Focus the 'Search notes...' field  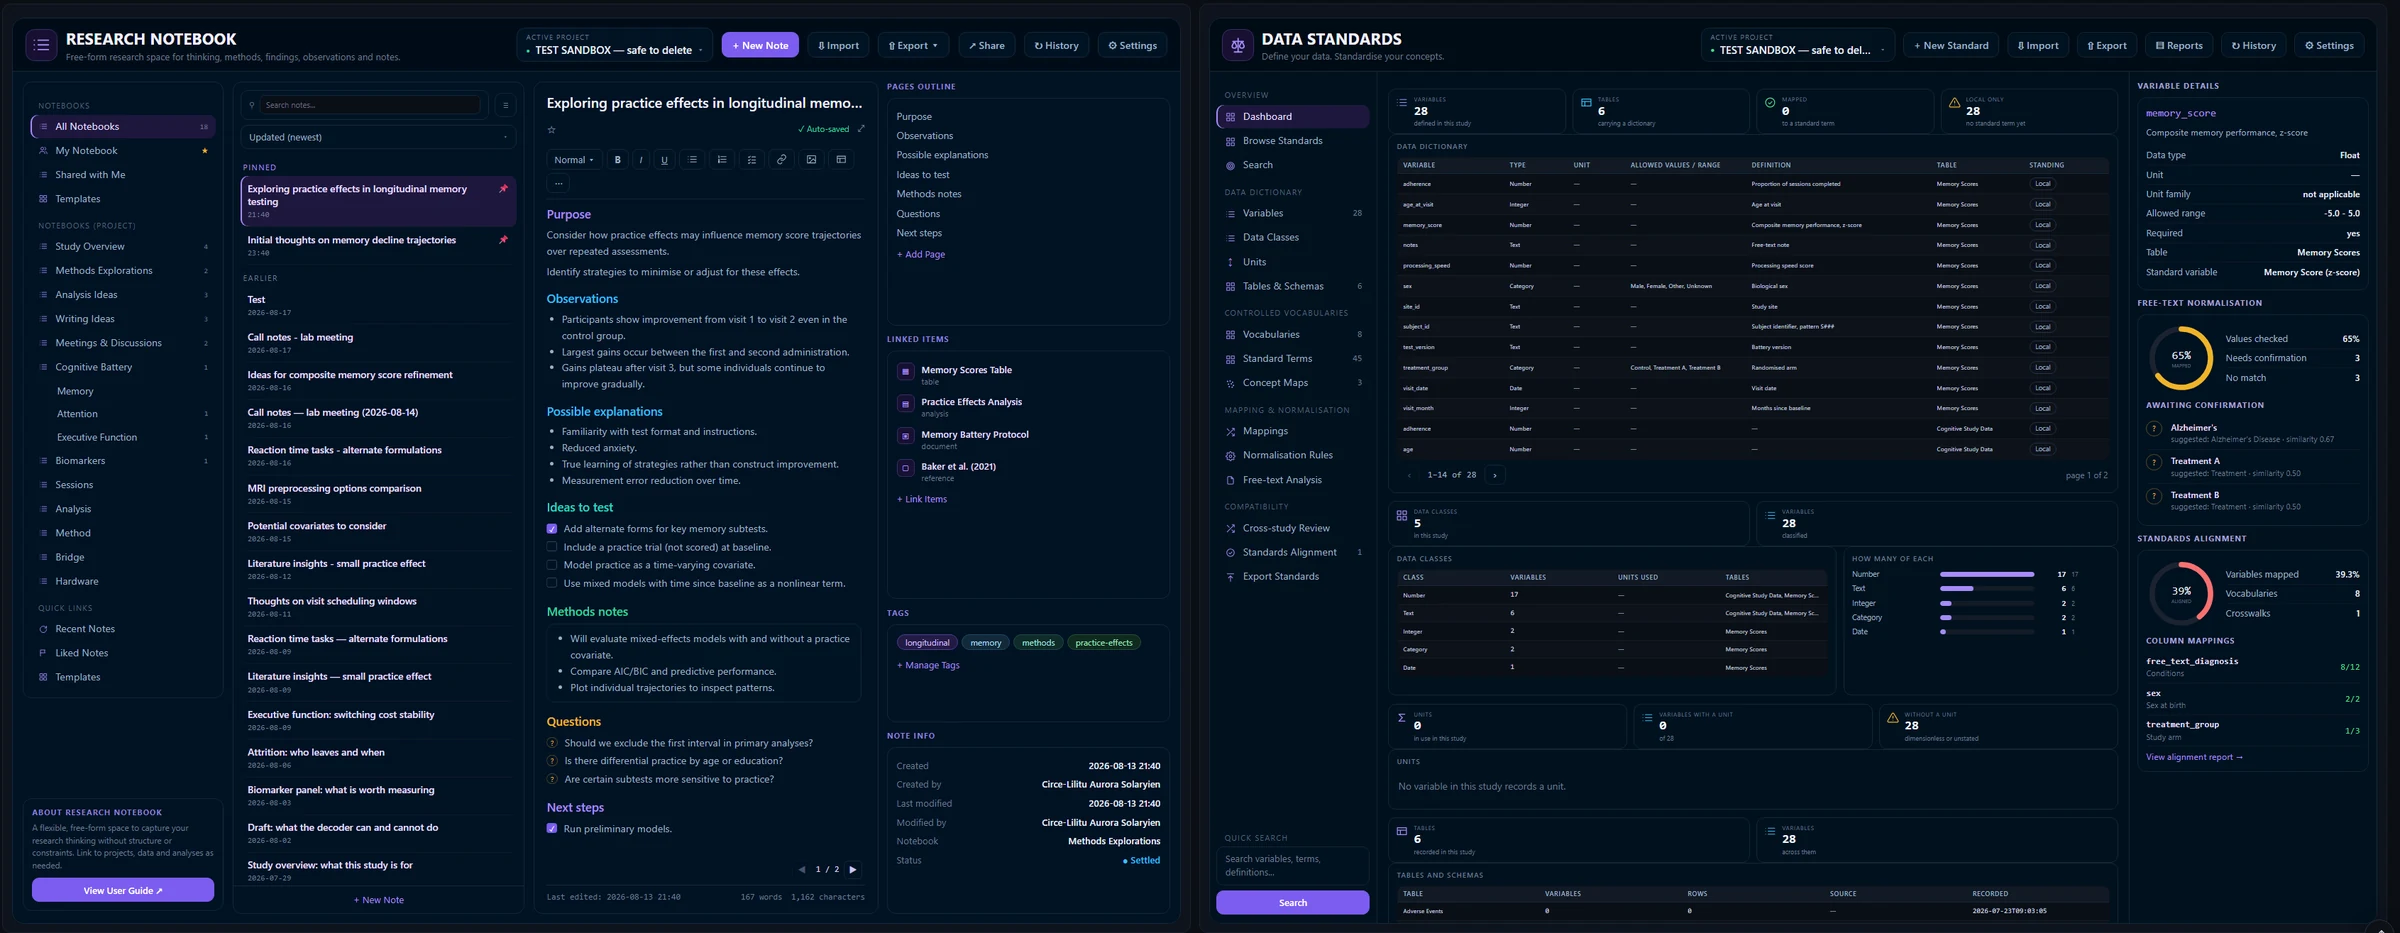pyautogui.click(x=372, y=105)
